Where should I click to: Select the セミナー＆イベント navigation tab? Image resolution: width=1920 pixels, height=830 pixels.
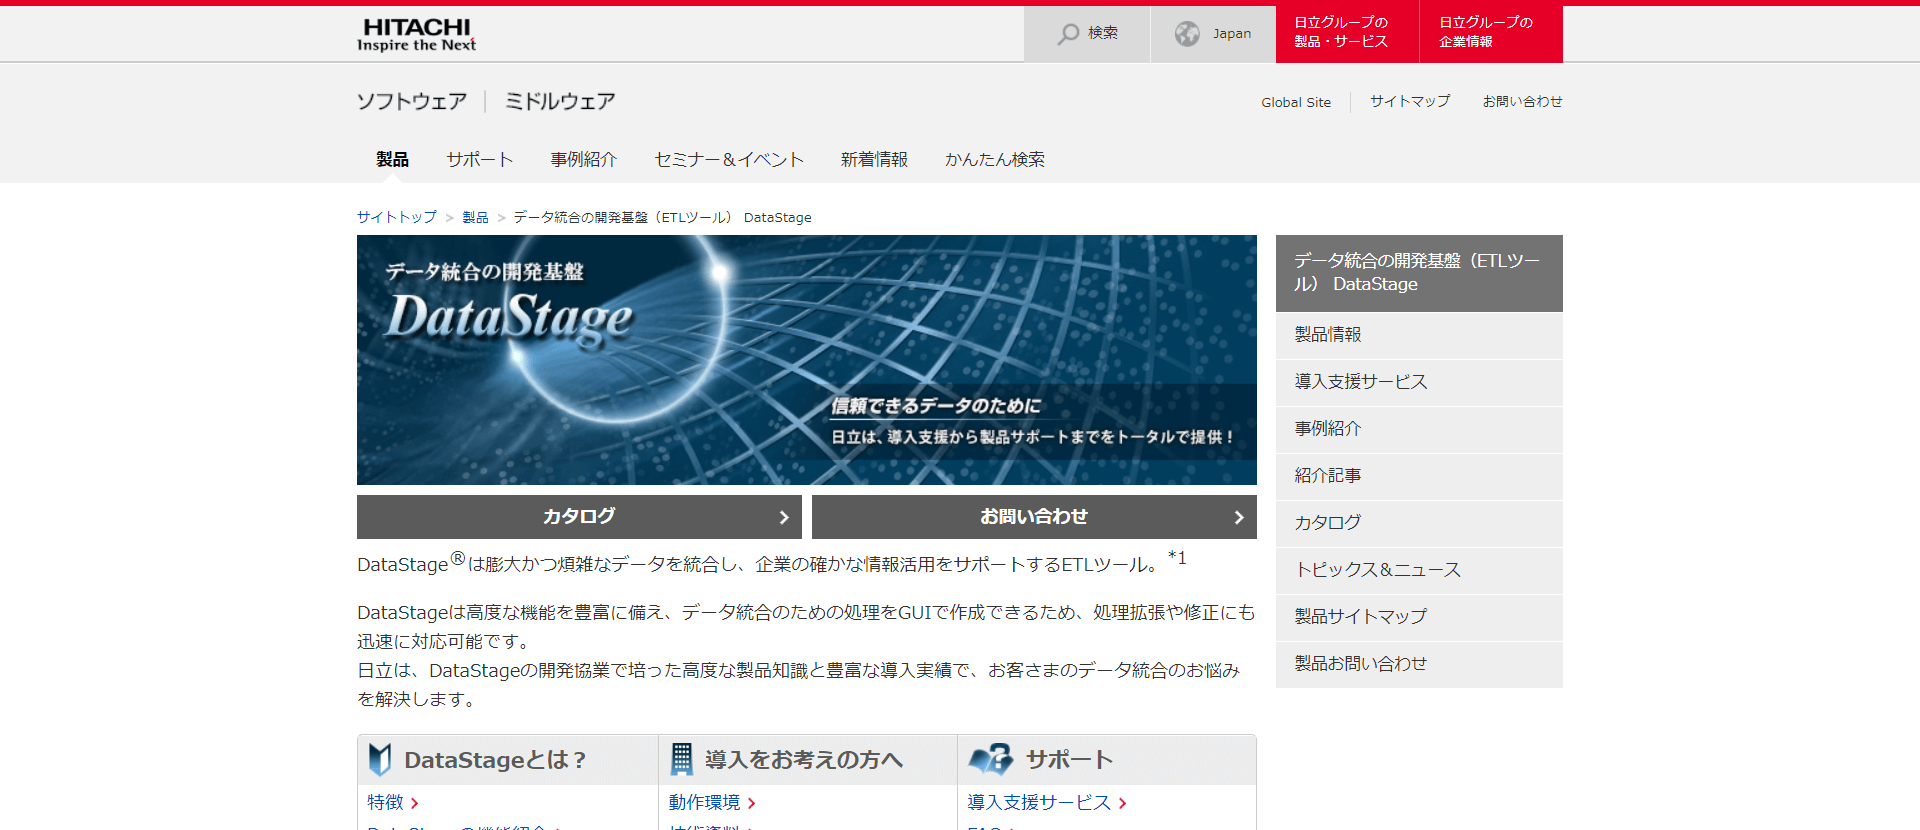click(x=729, y=159)
